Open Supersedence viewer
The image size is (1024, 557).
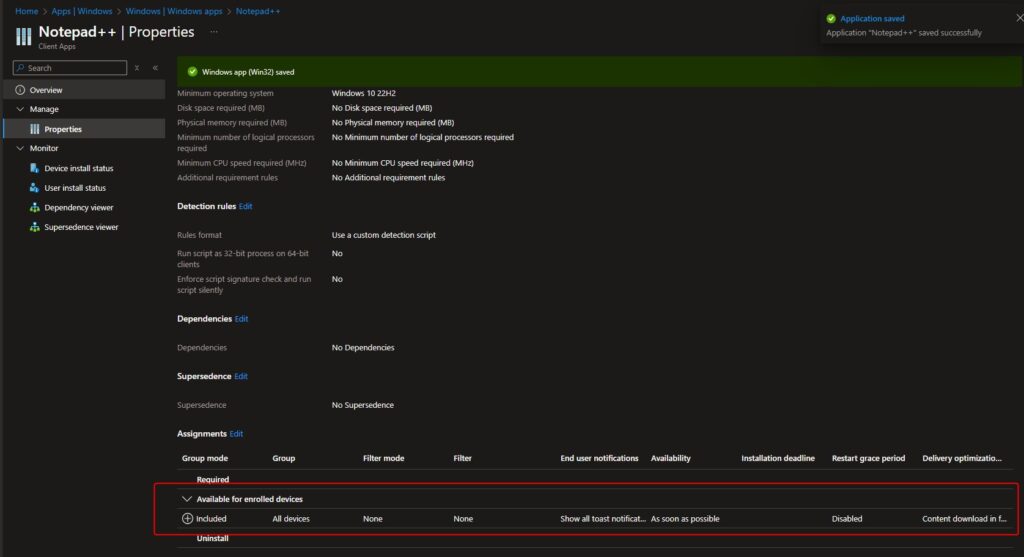coord(81,227)
